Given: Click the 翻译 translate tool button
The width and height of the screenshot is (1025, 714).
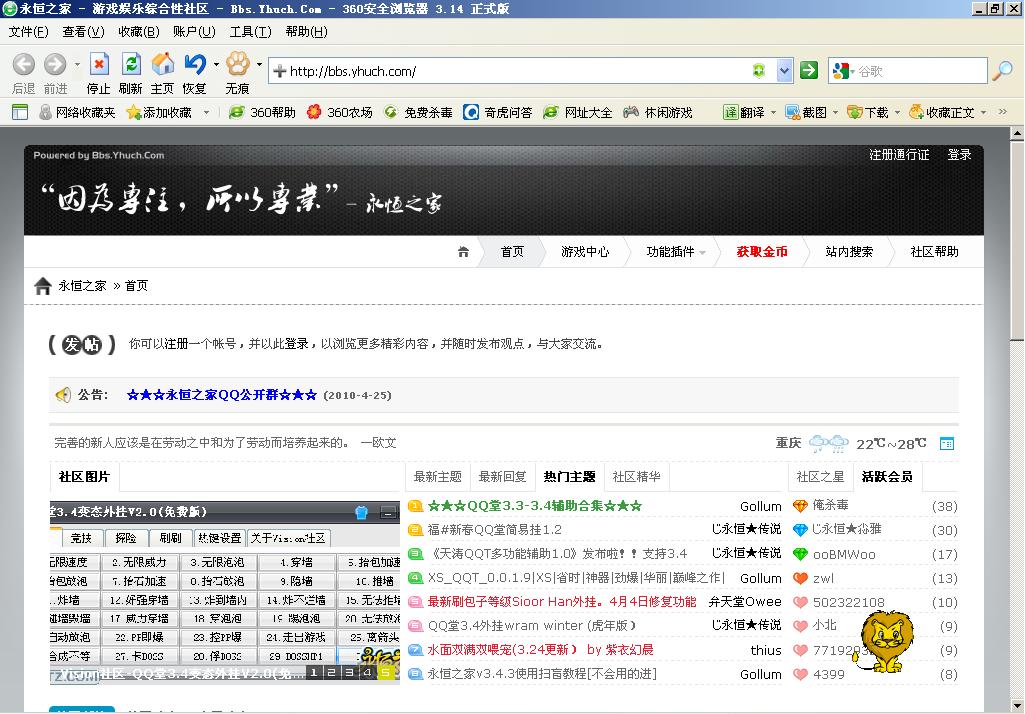Looking at the screenshot, I should (744, 112).
